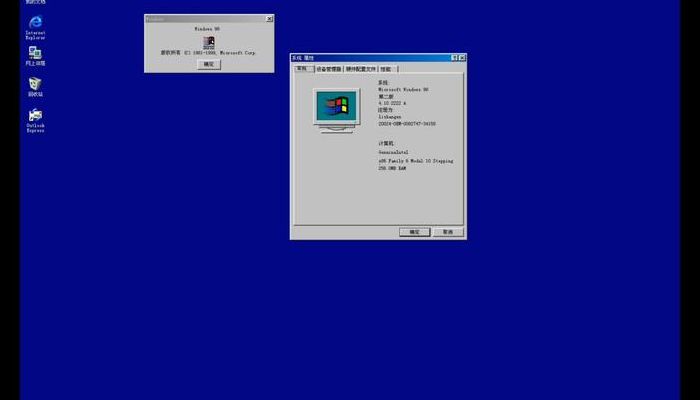This screenshot has width=700, height=400.
Task: Select the Network Neighborhood (网上邻居) desktop icon
Action: pyautogui.click(x=35, y=56)
